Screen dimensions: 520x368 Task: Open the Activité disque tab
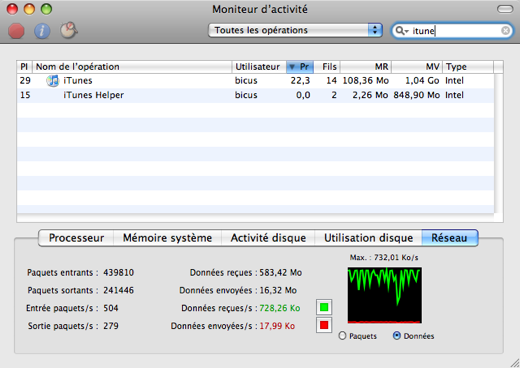click(268, 238)
